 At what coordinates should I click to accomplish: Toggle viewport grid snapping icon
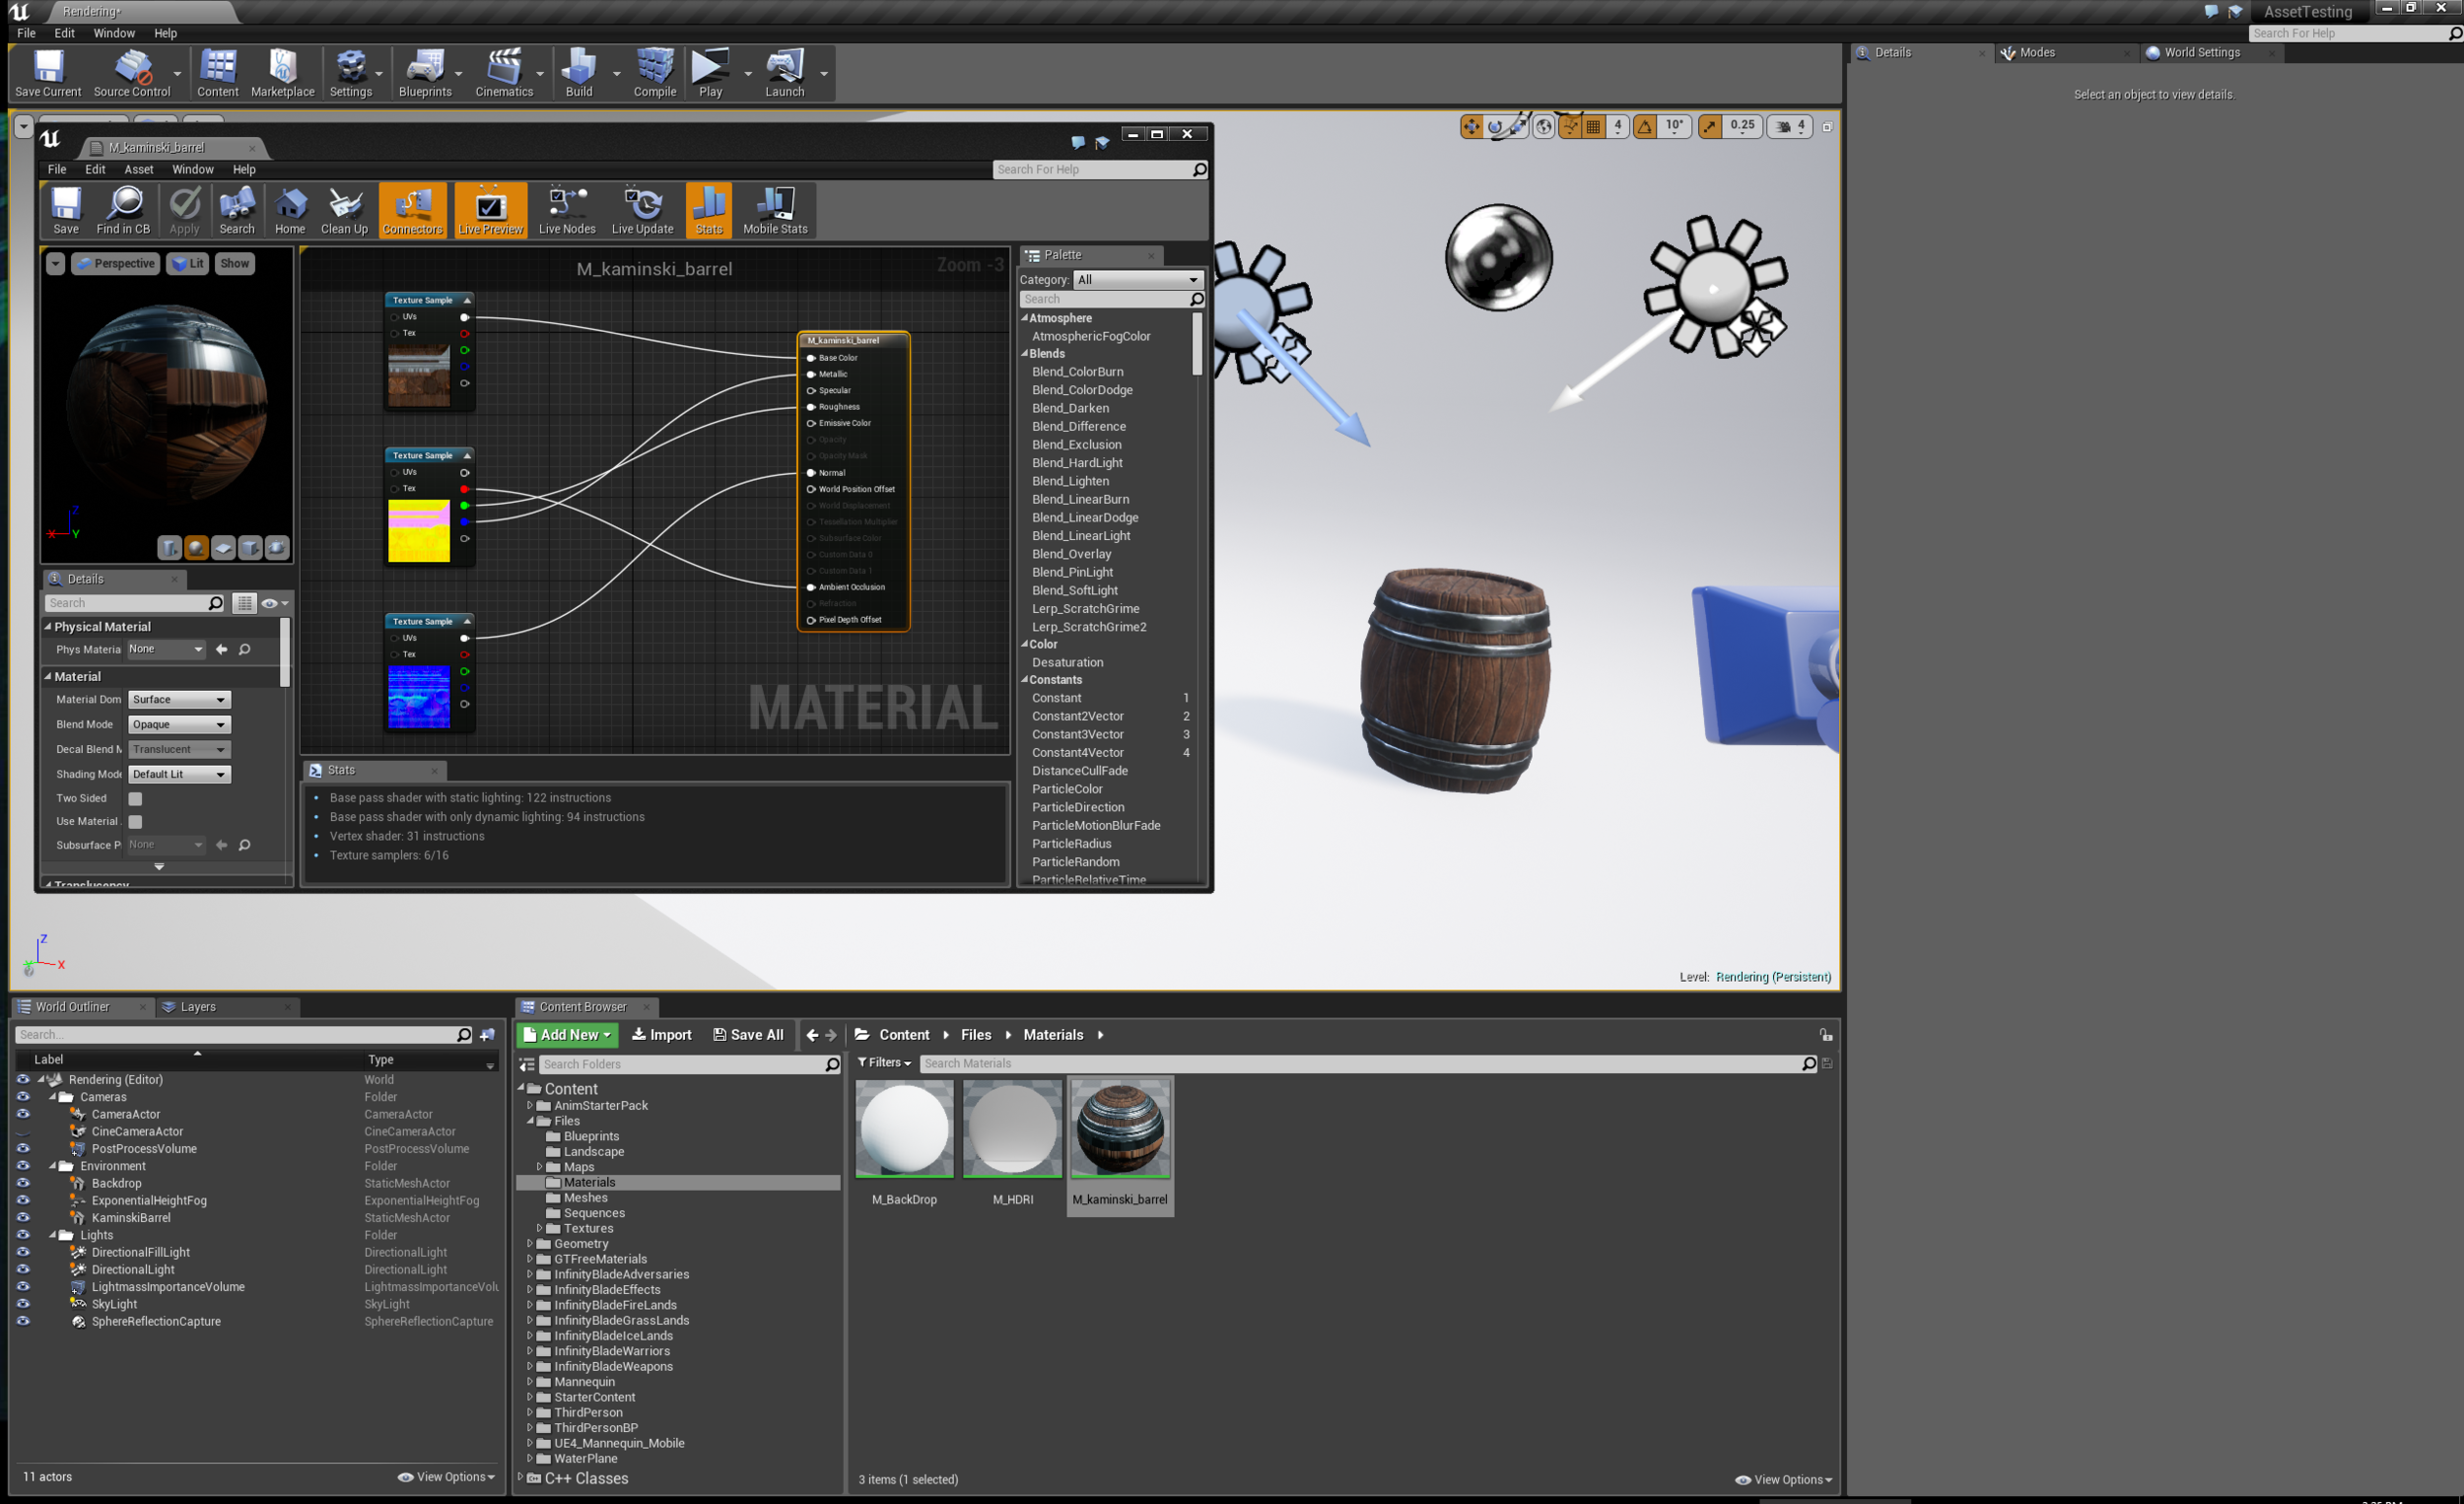pyautogui.click(x=1593, y=126)
